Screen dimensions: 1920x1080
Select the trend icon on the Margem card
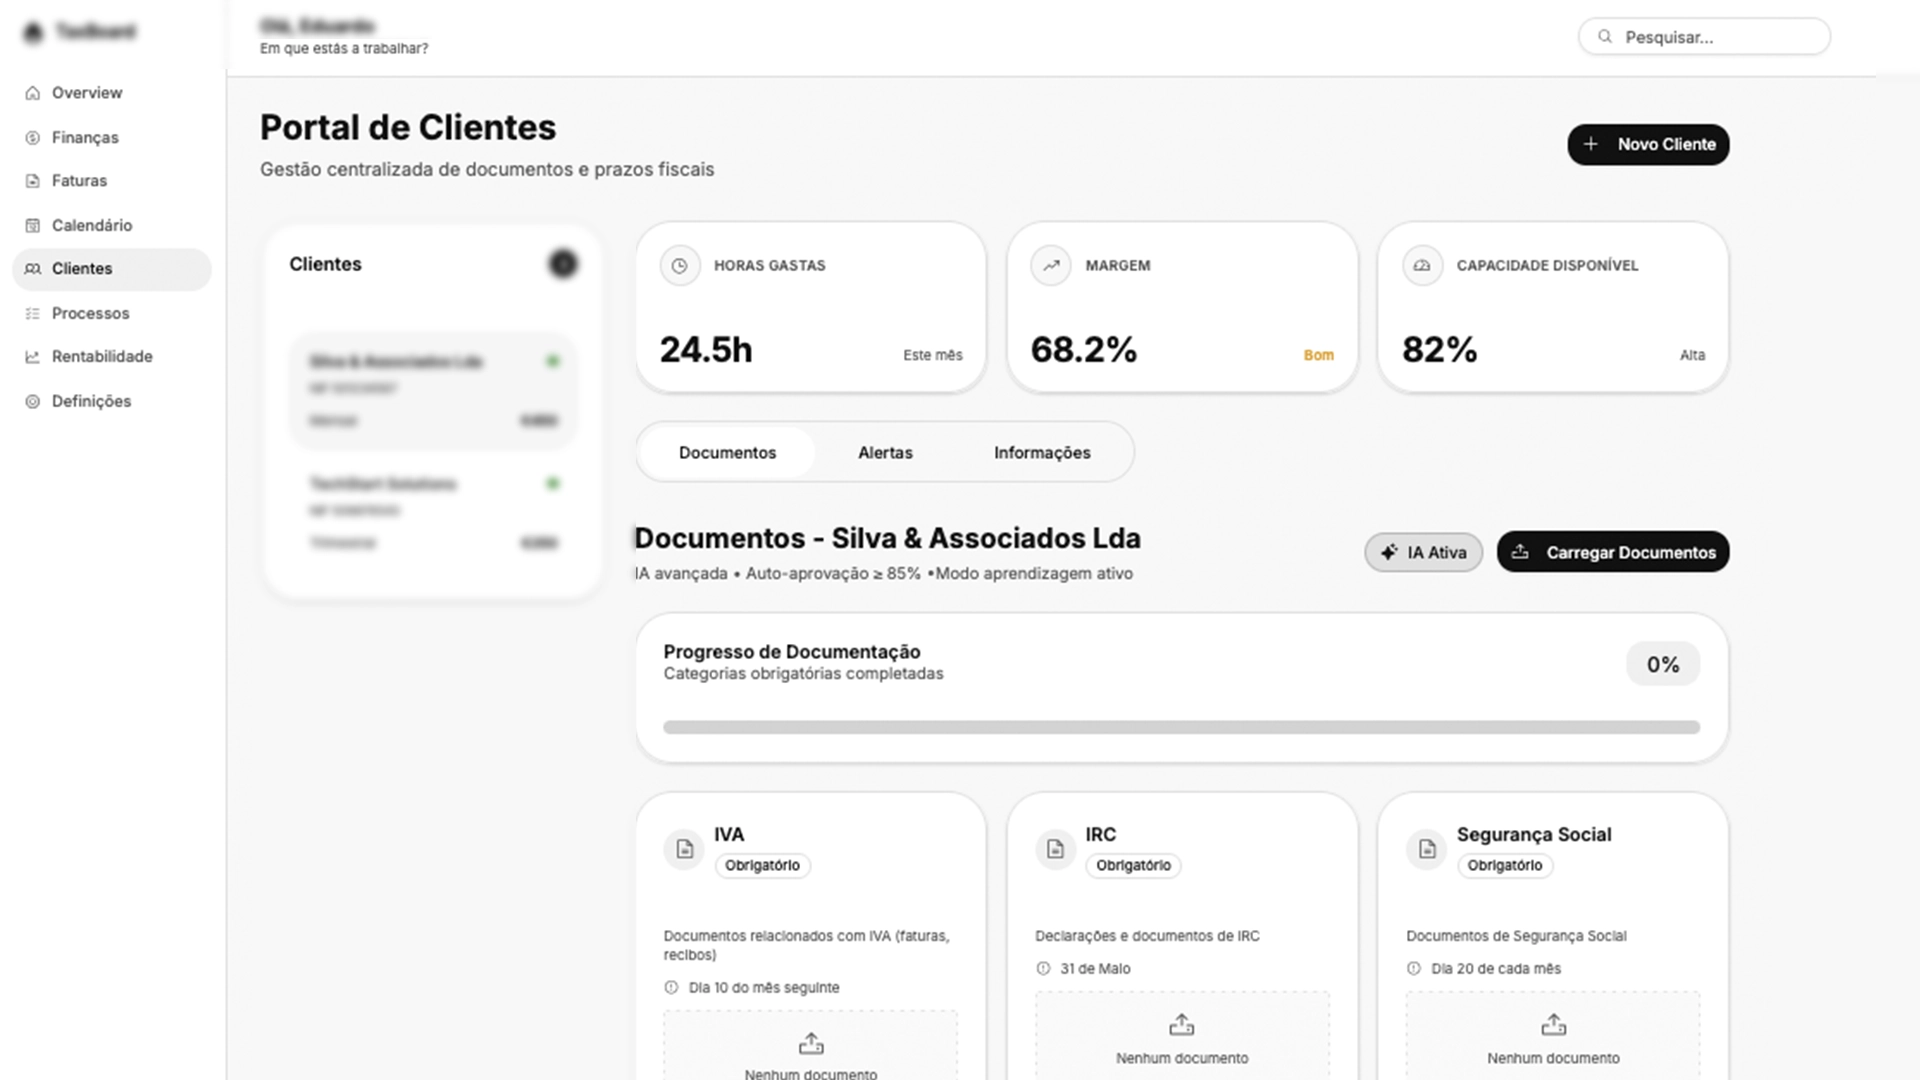tap(1050, 265)
